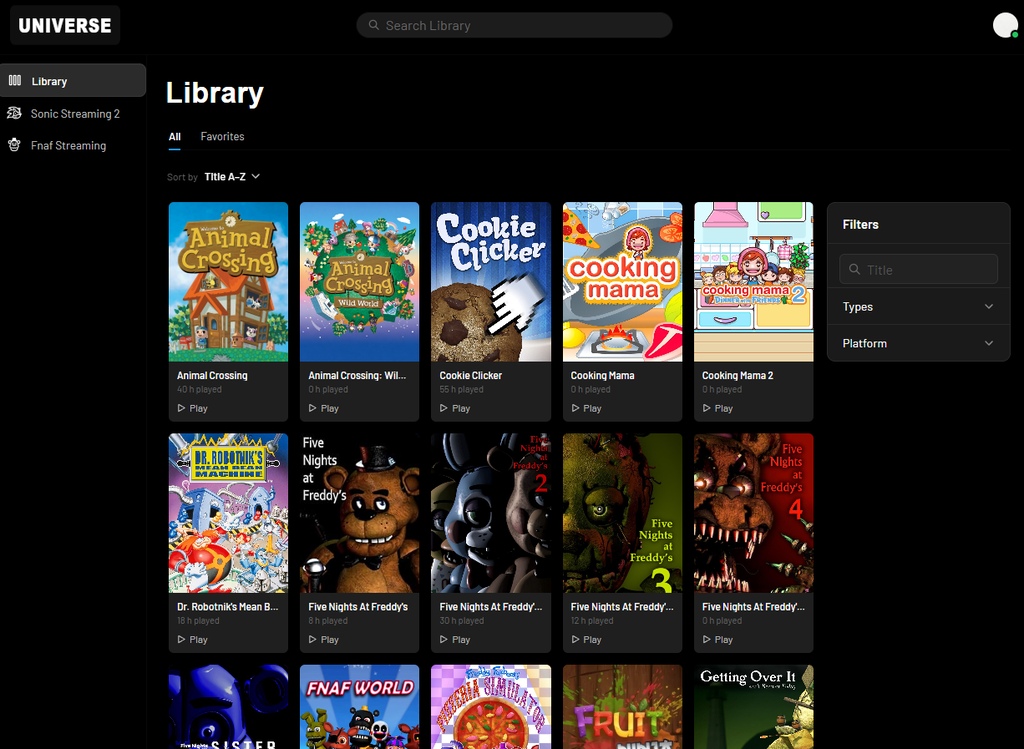The height and width of the screenshot is (749, 1024).
Task: Open the Library sidebar icon
Action: tap(14, 81)
